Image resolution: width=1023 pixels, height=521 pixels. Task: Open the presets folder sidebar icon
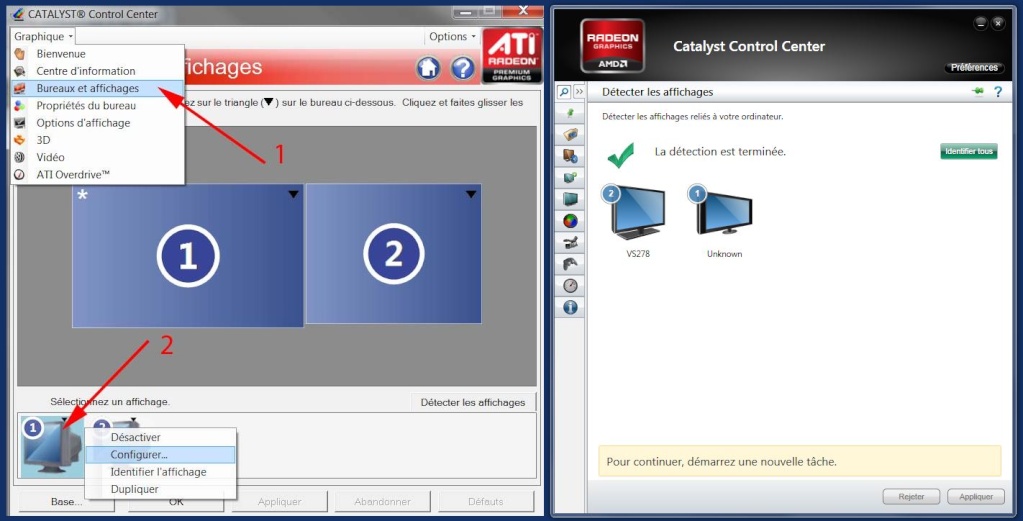click(570, 134)
